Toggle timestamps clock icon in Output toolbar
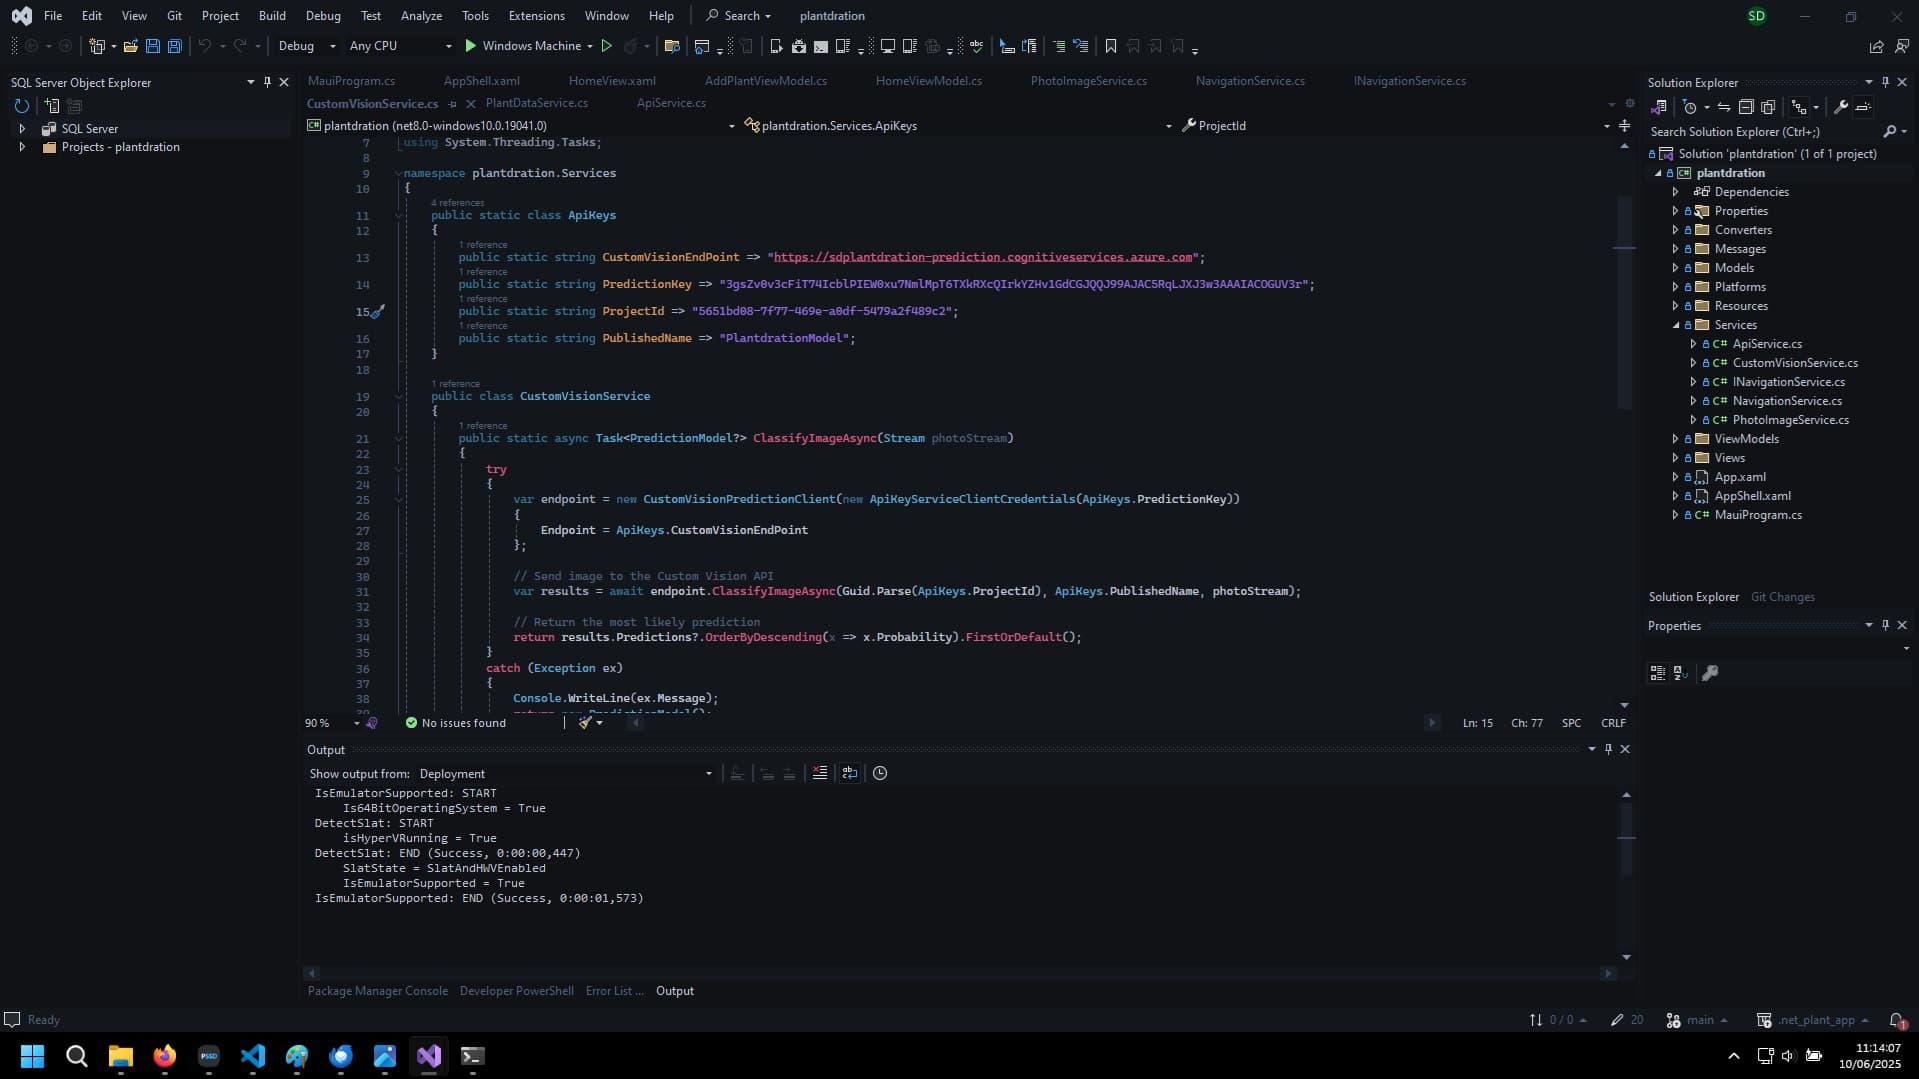Image resolution: width=1919 pixels, height=1079 pixels. point(880,773)
